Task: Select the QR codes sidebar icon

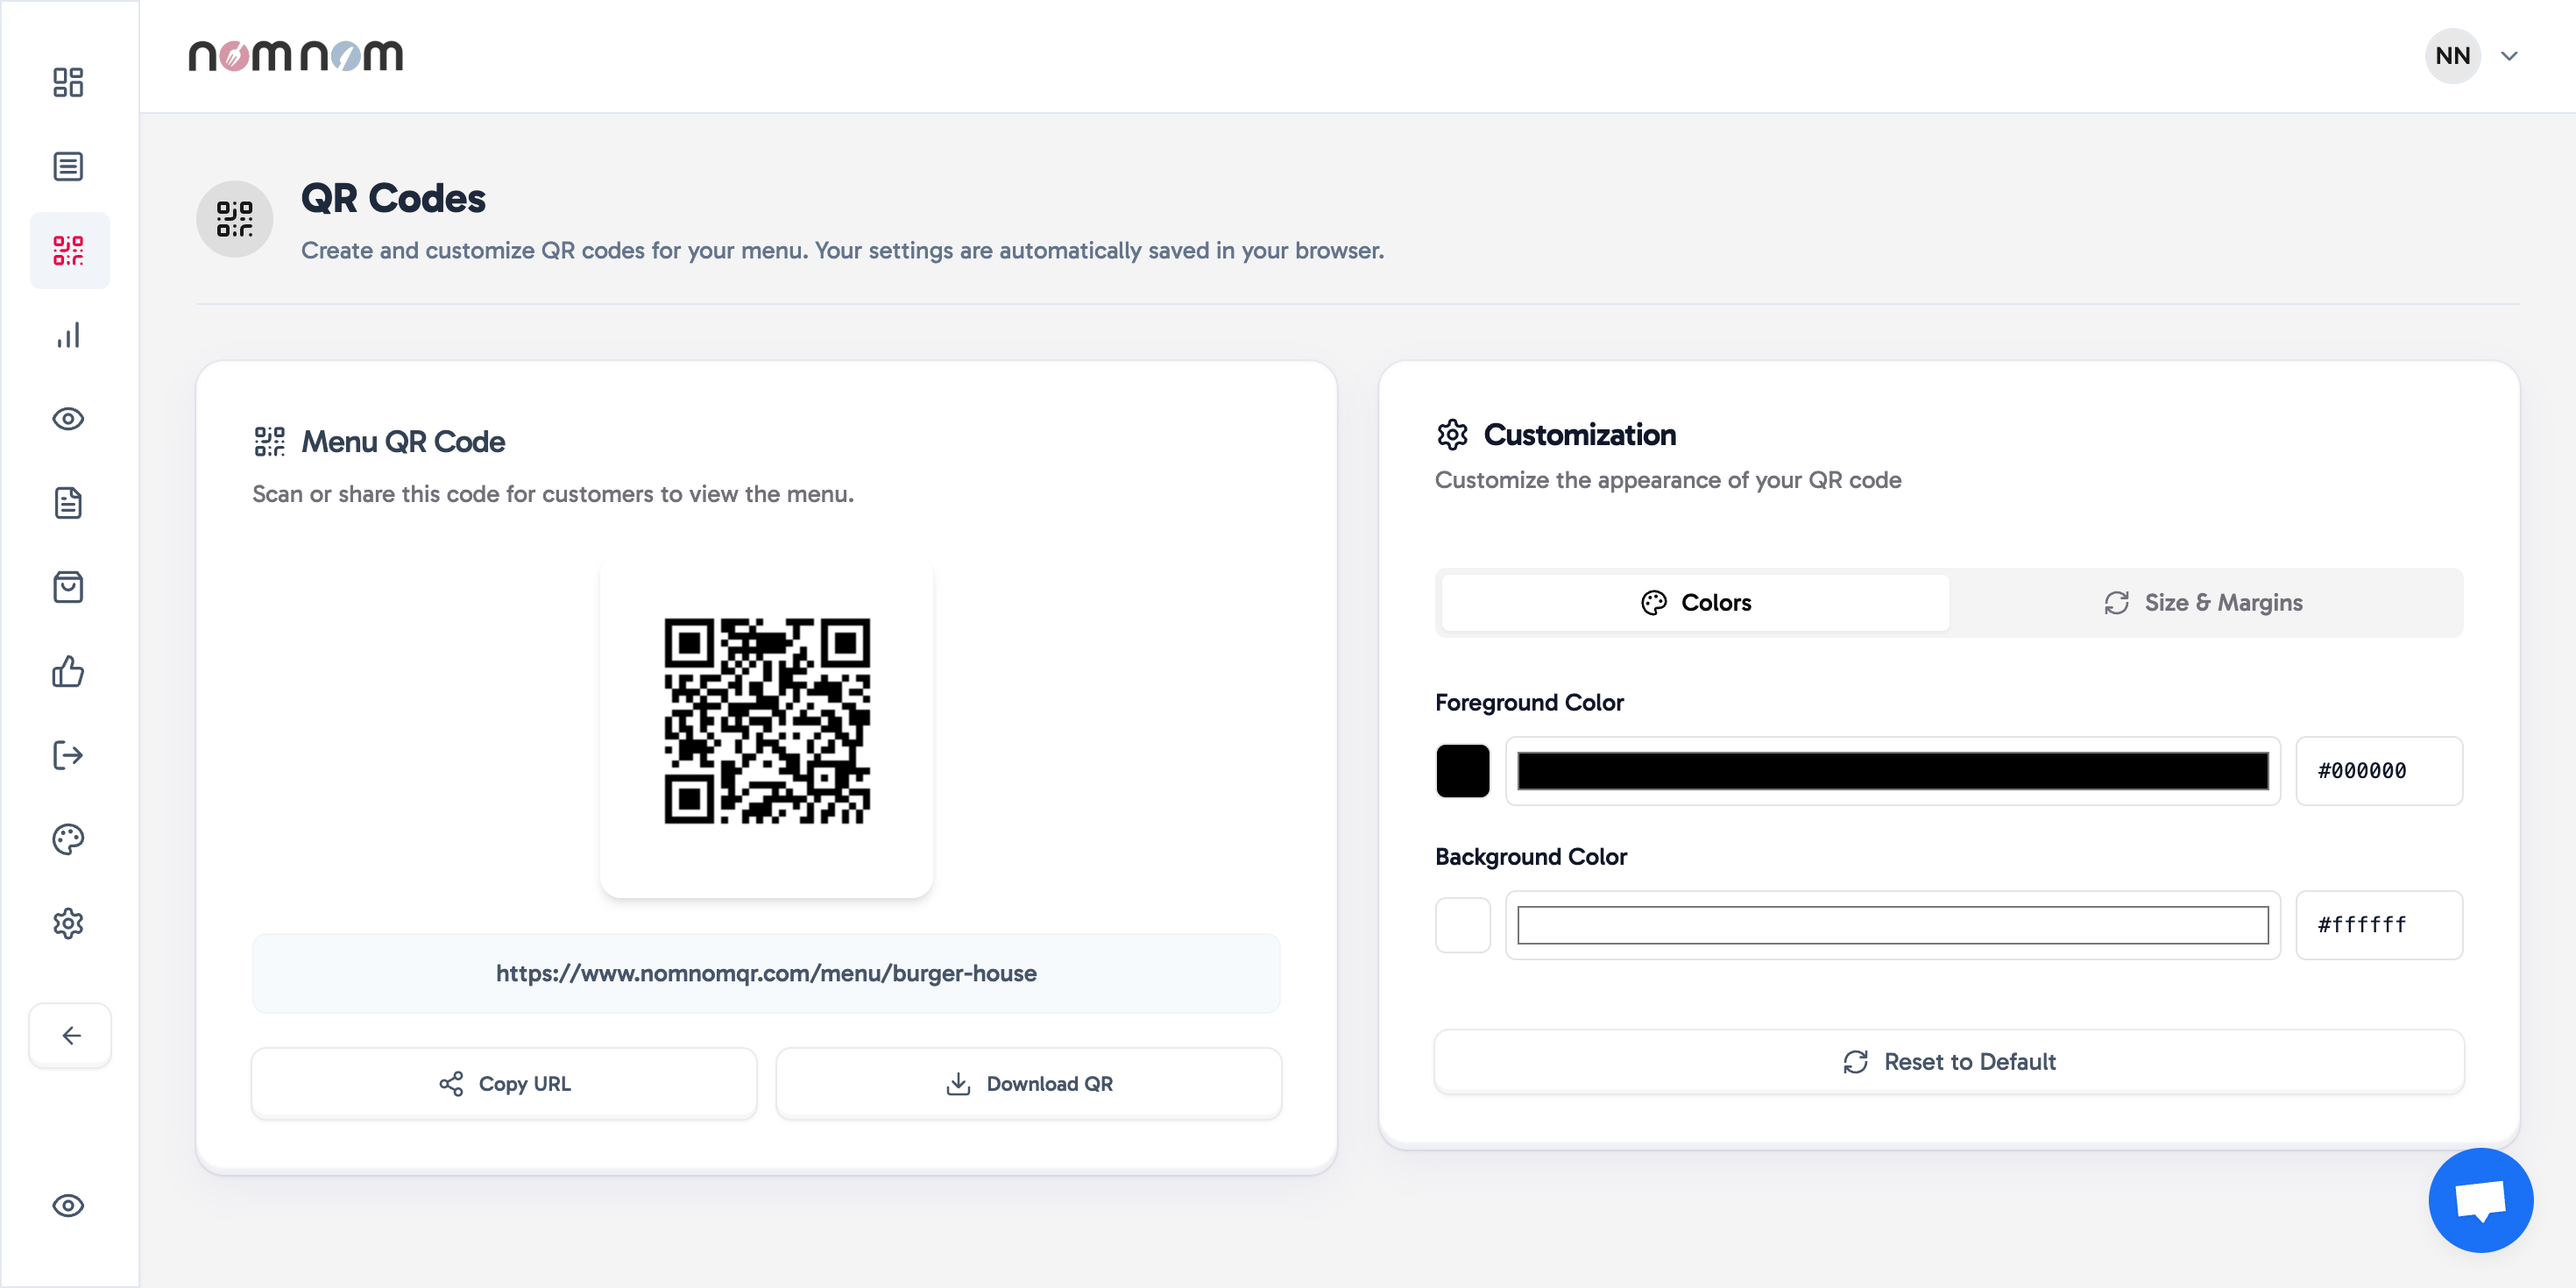Action: [68, 250]
